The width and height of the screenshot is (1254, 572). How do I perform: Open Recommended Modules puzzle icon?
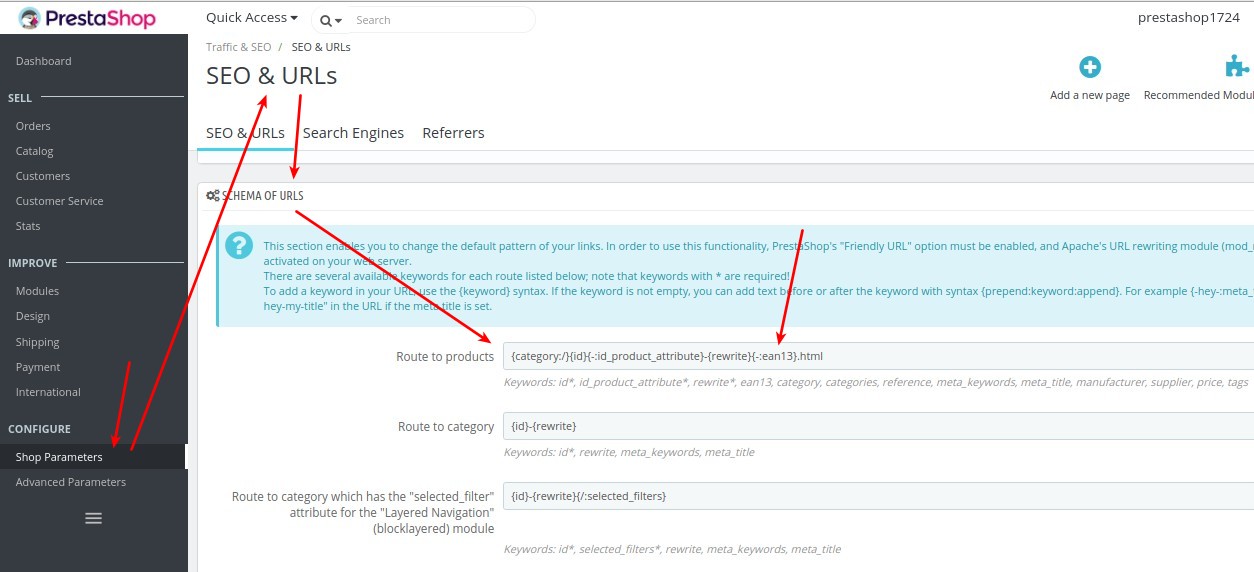click(x=1237, y=67)
